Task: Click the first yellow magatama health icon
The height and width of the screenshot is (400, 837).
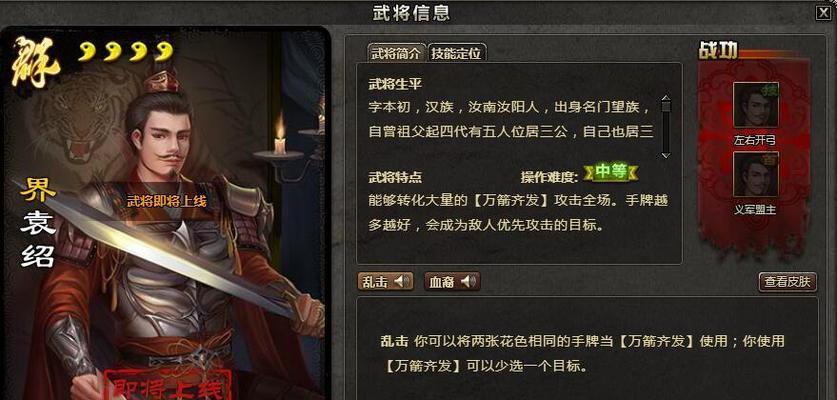Action: click(x=88, y=51)
